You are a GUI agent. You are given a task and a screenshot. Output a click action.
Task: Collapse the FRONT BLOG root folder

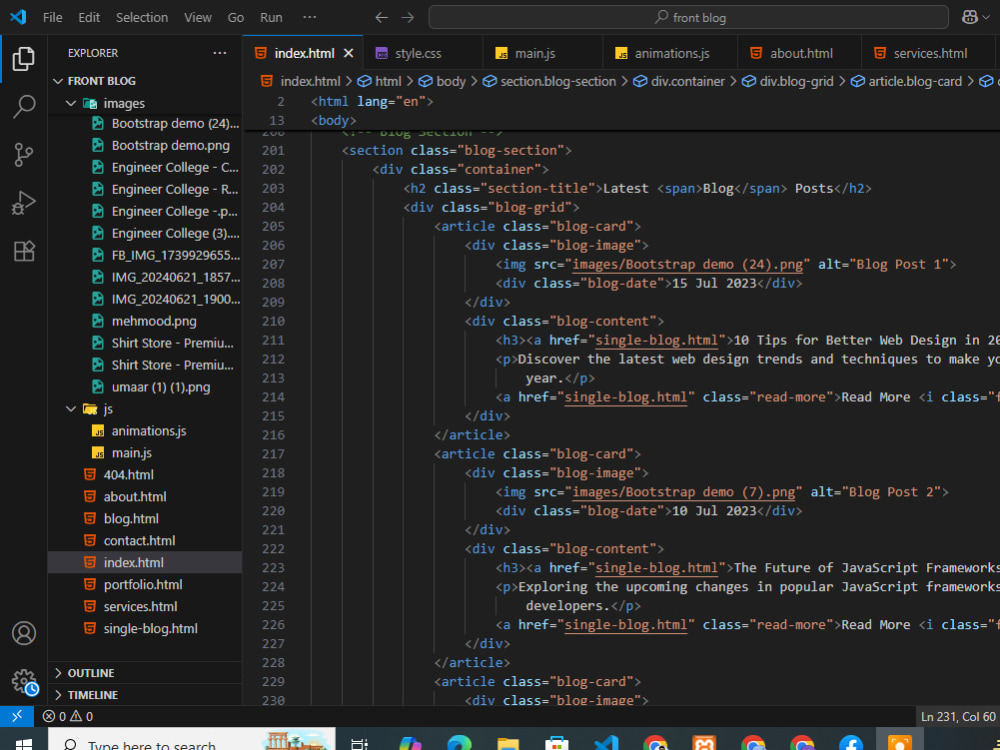tap(145, 81)
